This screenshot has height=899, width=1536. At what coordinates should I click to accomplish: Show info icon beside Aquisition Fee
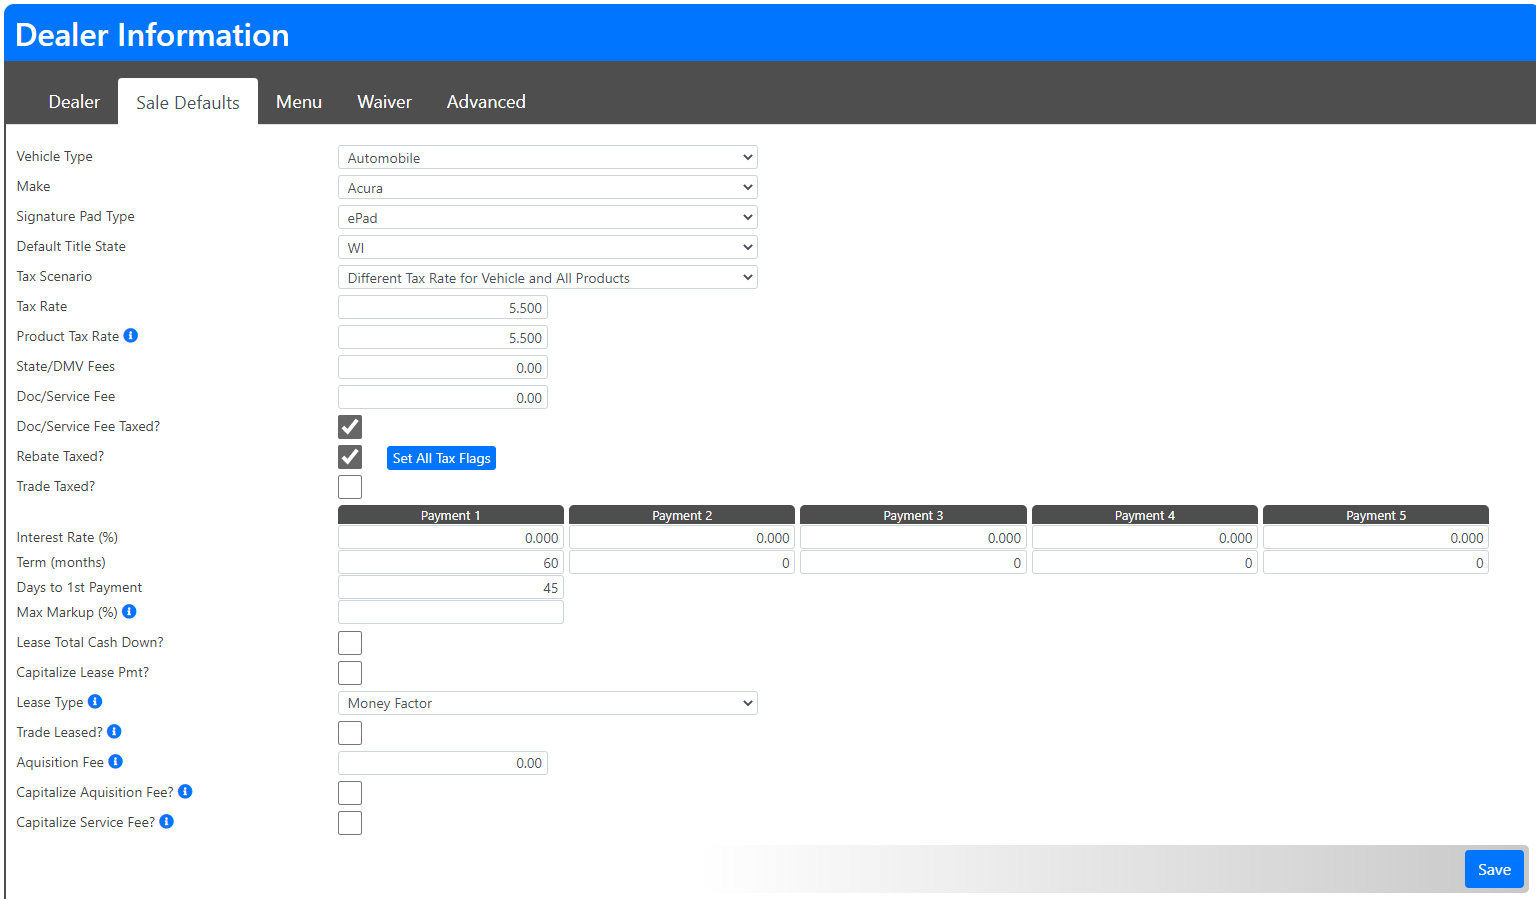pyautogui.click(x=116, y=762)
